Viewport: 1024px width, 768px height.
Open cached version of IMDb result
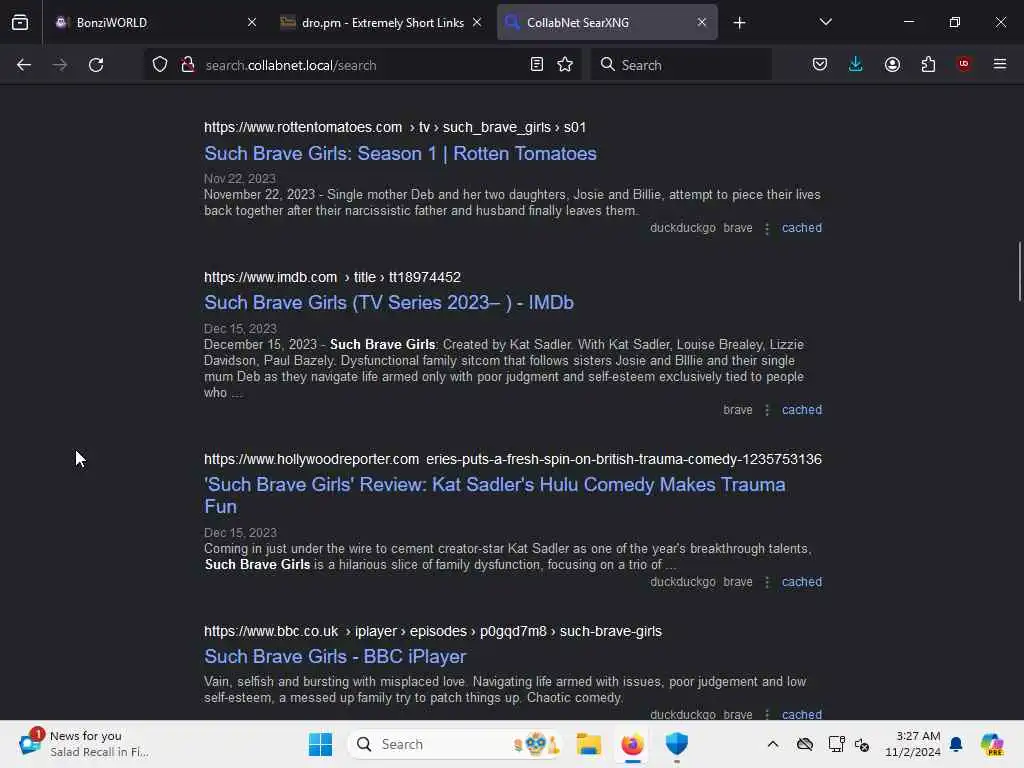click(x=802, y=410)
